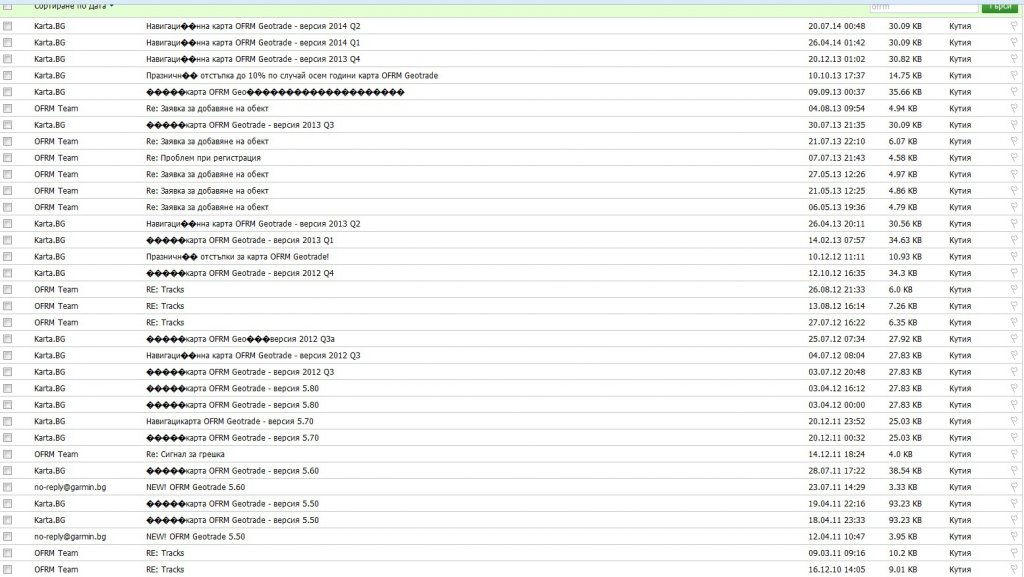Open the 'версия 2012 Q3a' email
This screenshot has height=577, width=1024.
[240, 339]
